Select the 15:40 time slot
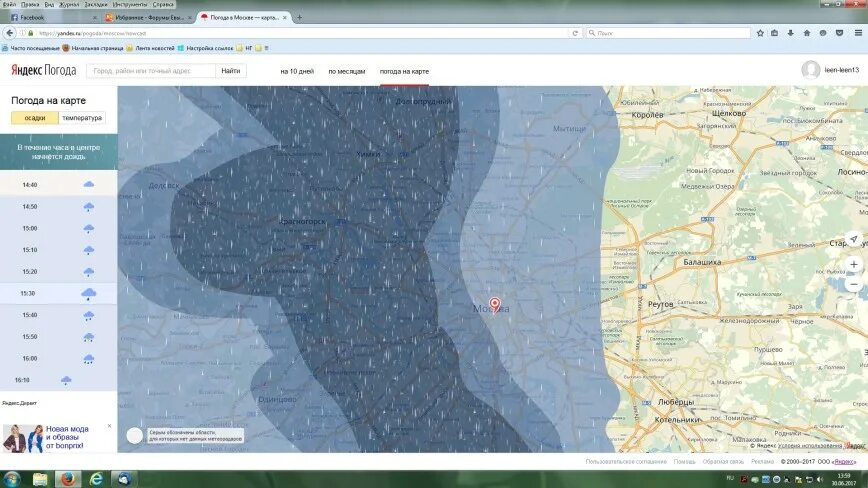This screenshot has width=868, height=488. click(x=58, y=315)
